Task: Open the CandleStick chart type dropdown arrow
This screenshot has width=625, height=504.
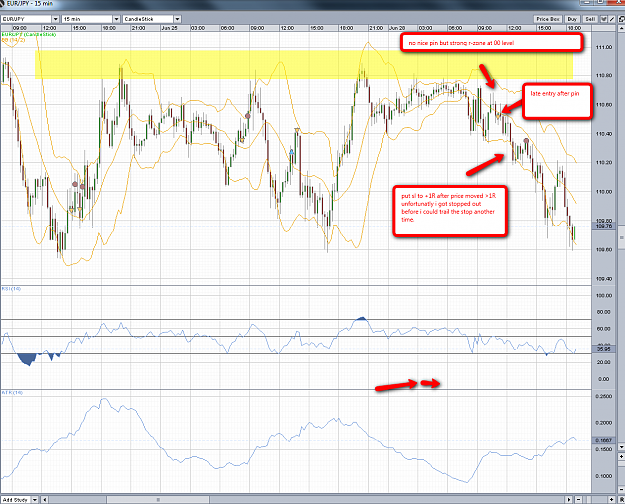Action: [x=177, y=19]
